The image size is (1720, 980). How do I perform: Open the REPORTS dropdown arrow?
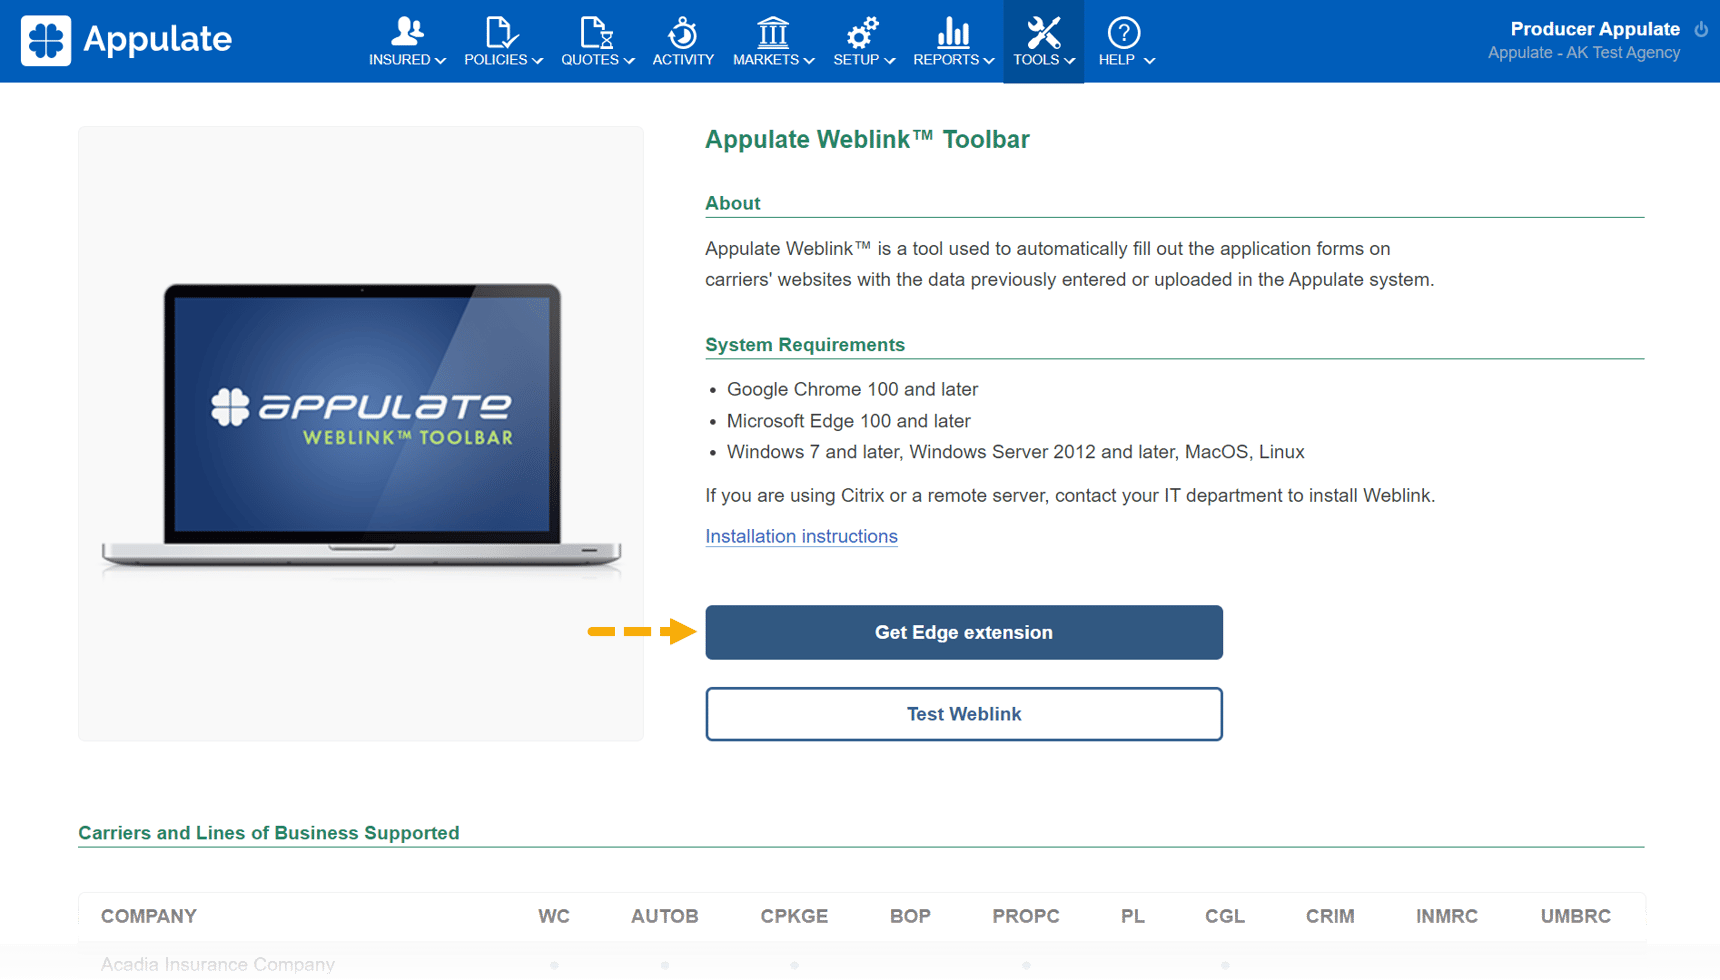point(988,61)
